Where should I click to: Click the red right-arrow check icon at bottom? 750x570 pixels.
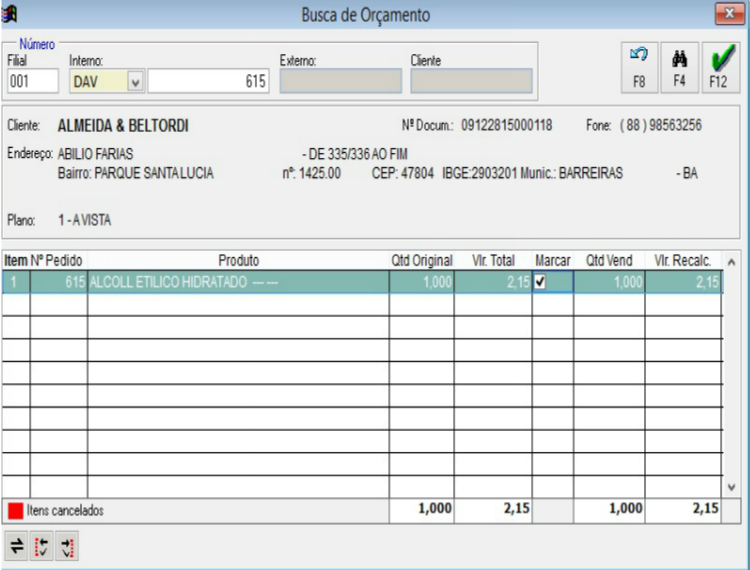(x=67, y=546)
